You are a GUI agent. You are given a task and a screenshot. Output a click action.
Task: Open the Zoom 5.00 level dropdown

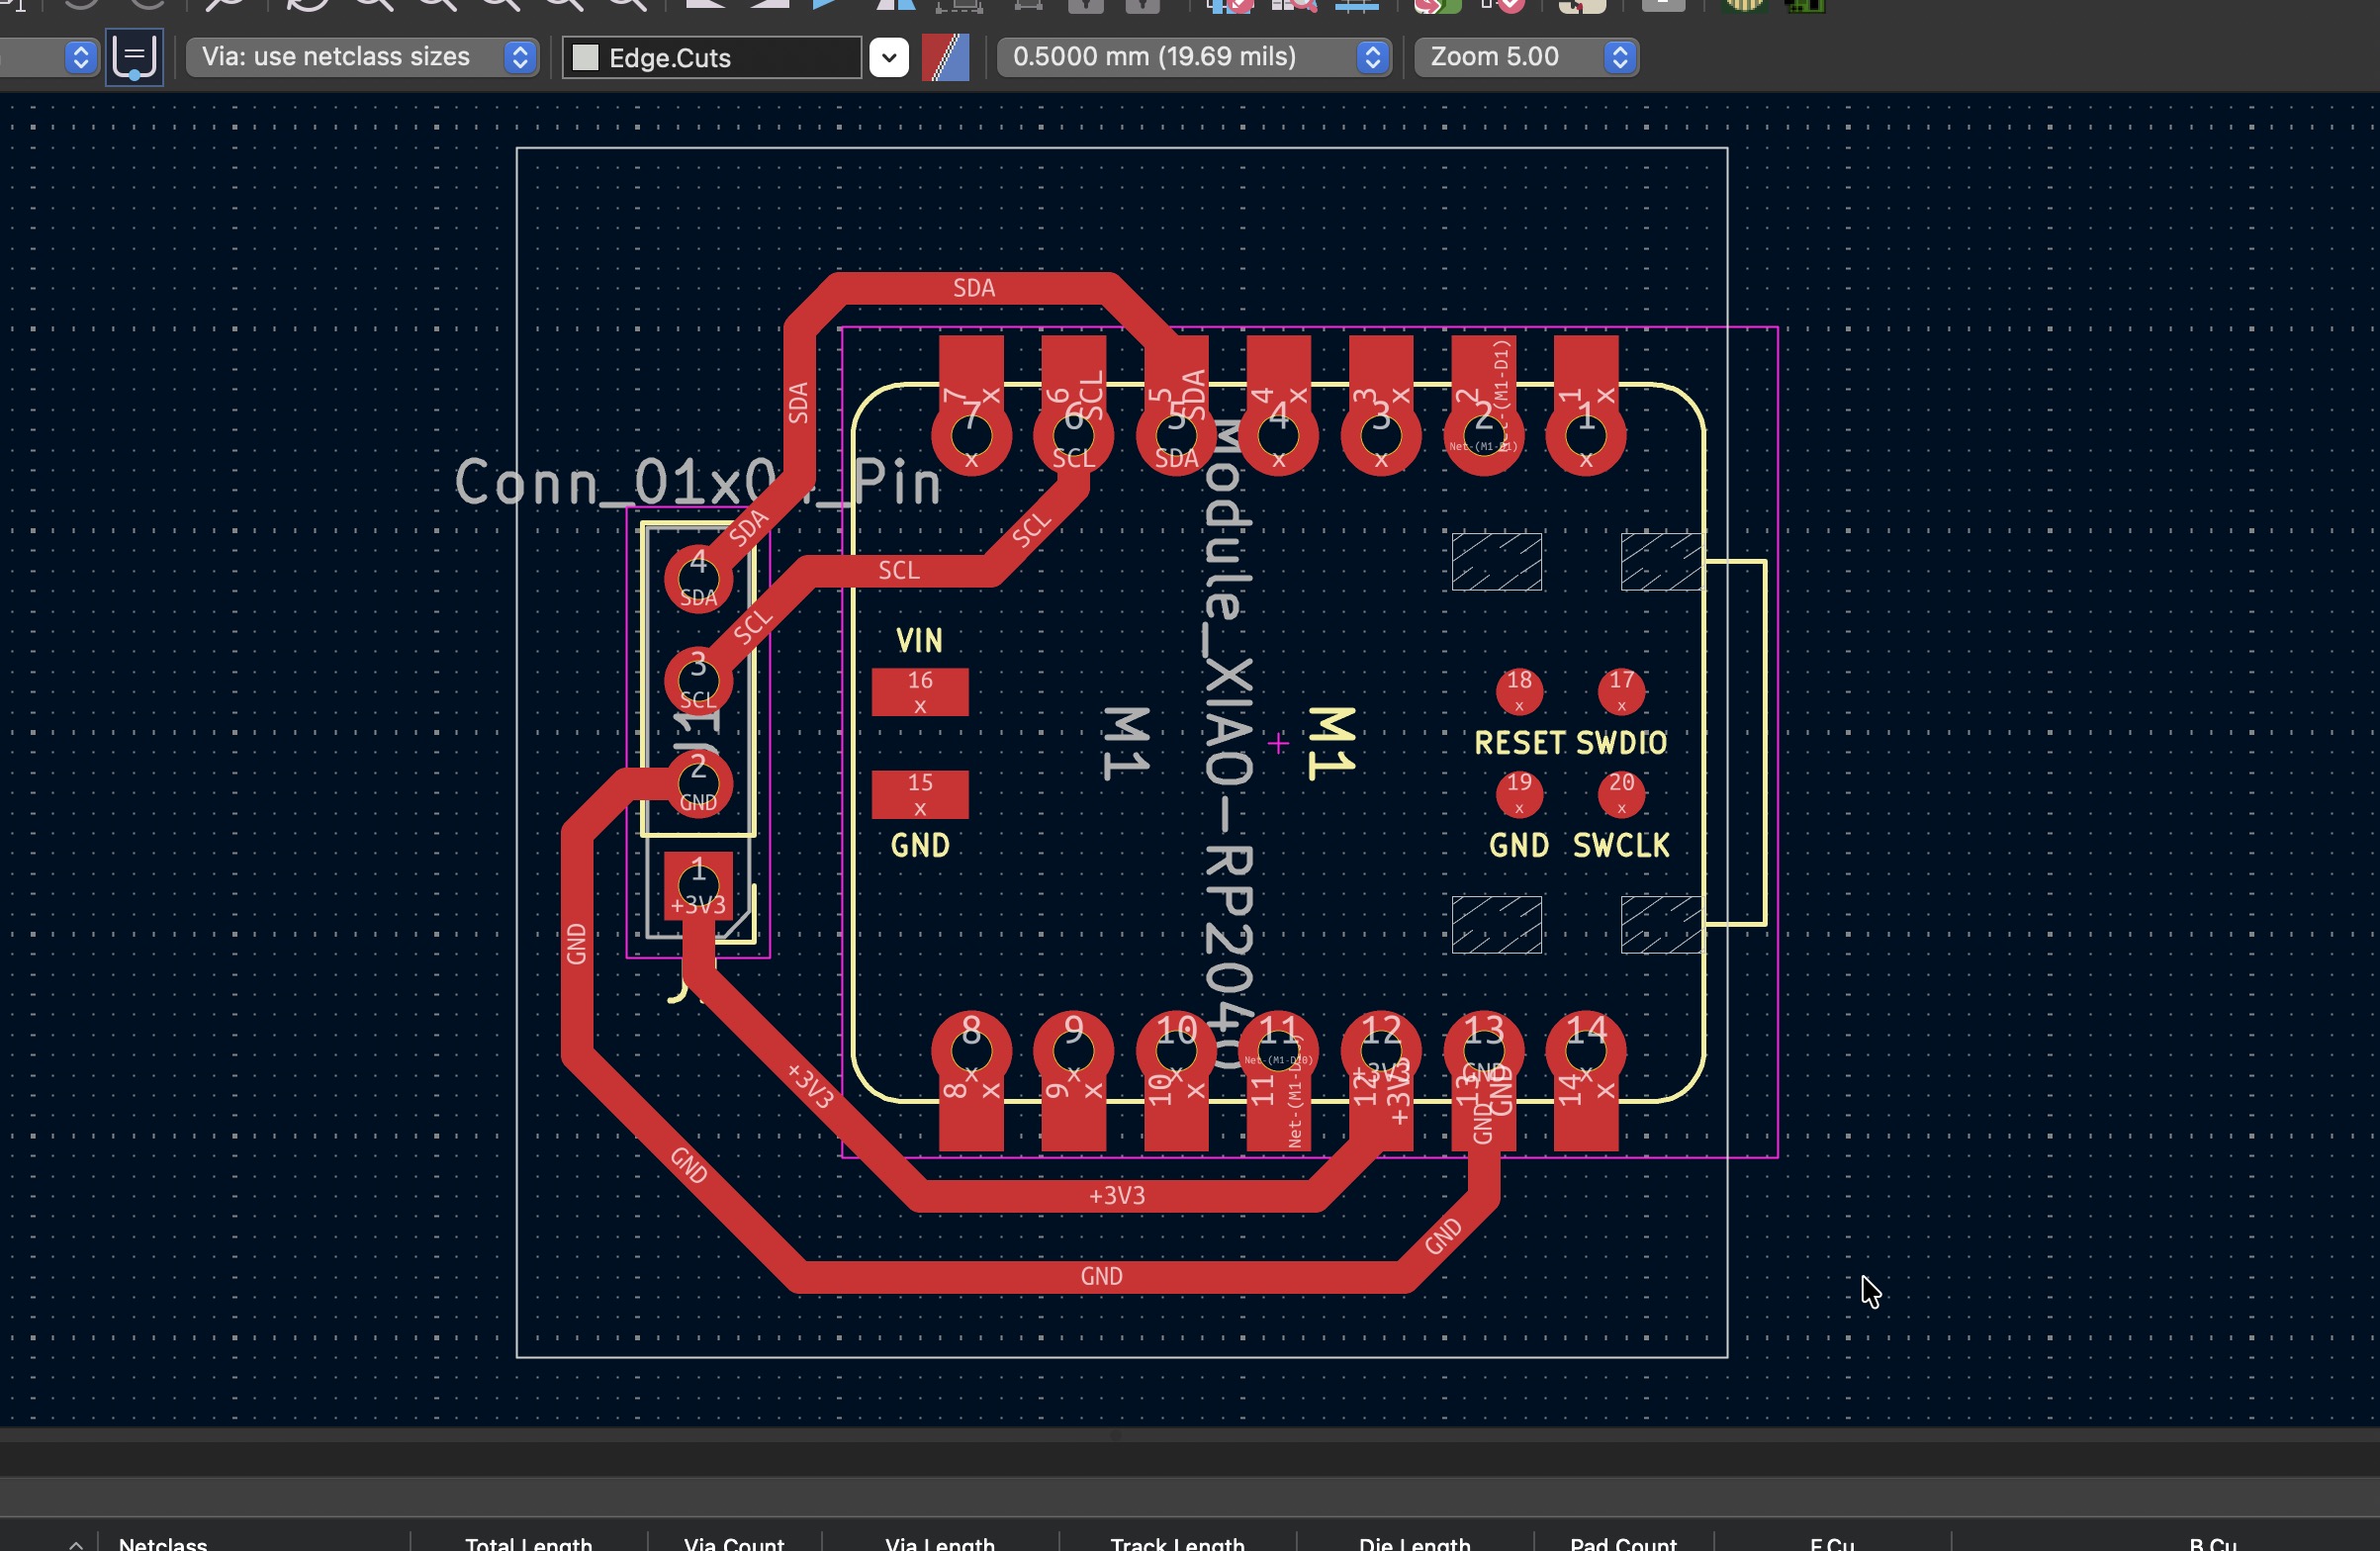(x=1525, y=57)
